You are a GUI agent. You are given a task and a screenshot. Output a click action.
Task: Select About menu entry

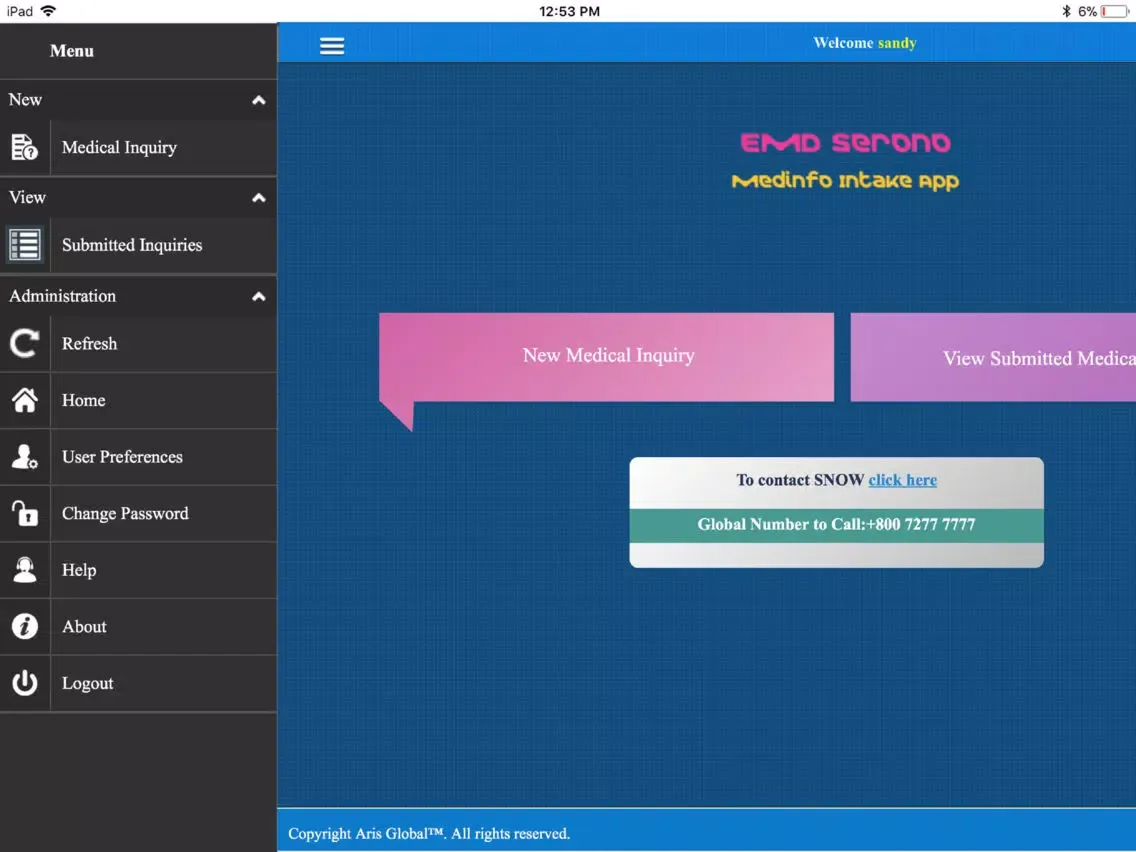[x=138, y=627]
